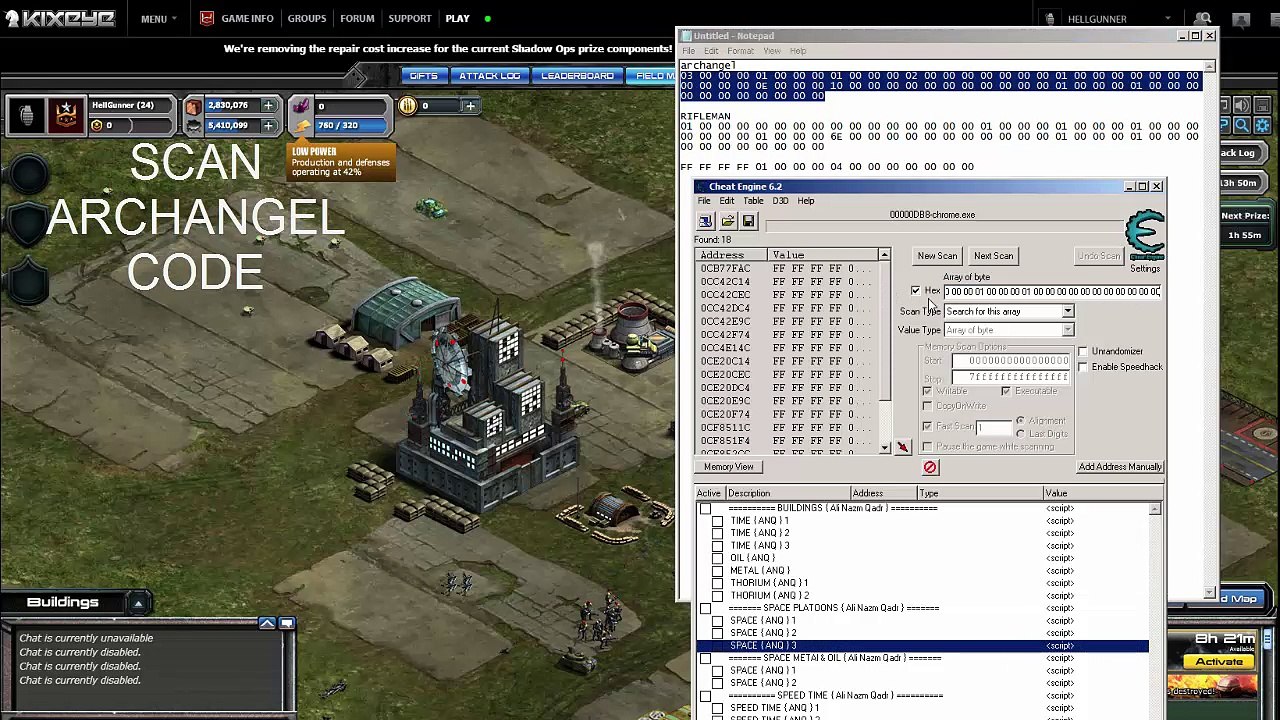This screenshot has height=720, width=1280.
Task: Uncheck the Hex checkbox
Action: pos(915,291)
